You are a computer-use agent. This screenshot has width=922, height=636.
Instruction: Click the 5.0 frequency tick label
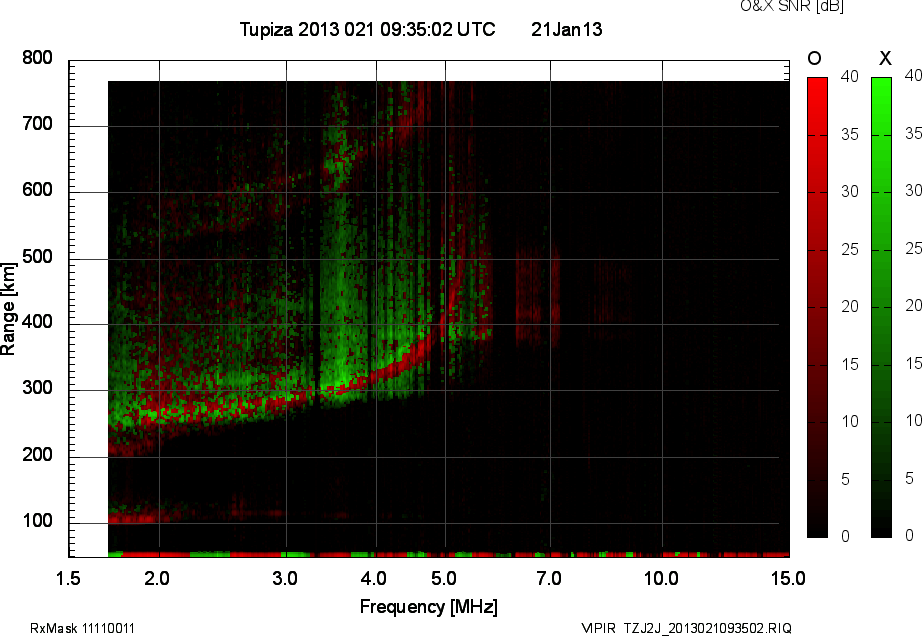[444, 578]
